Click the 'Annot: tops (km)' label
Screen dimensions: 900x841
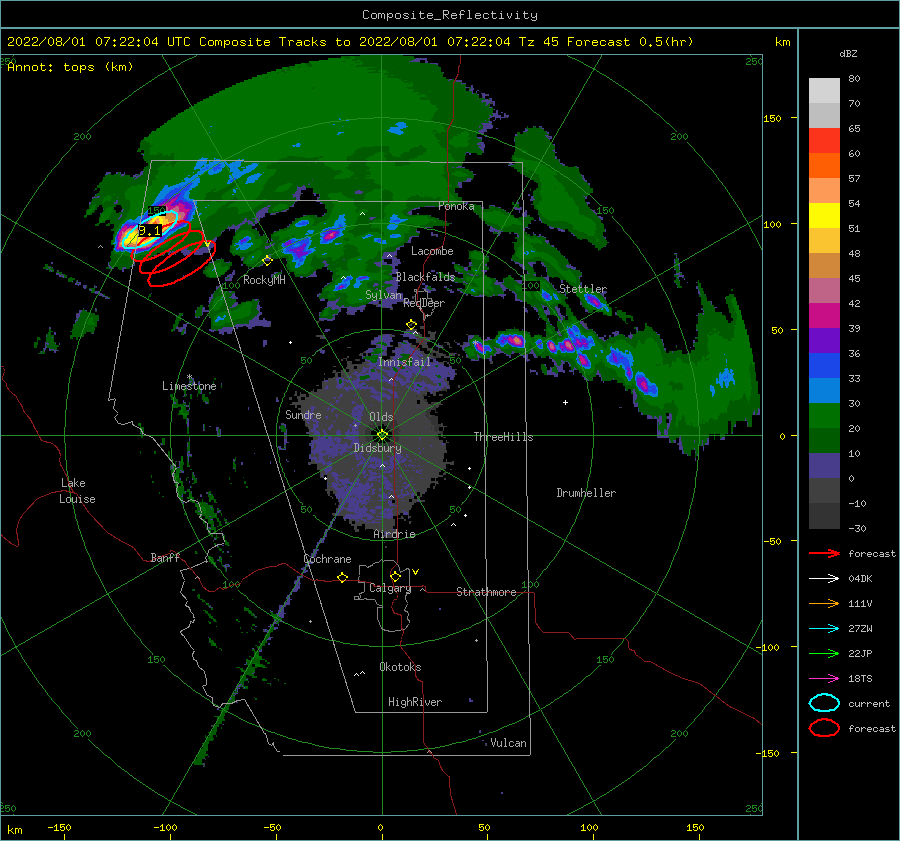click(70, 67)
